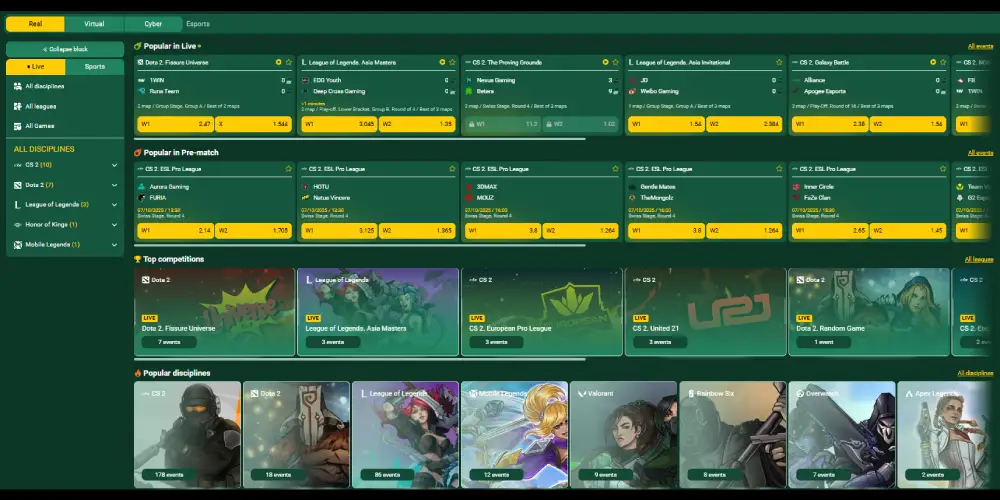Click the Honor of Kings icon in sidebar
The width and height of the screenshot is (1000, 500).
point(18,224)
